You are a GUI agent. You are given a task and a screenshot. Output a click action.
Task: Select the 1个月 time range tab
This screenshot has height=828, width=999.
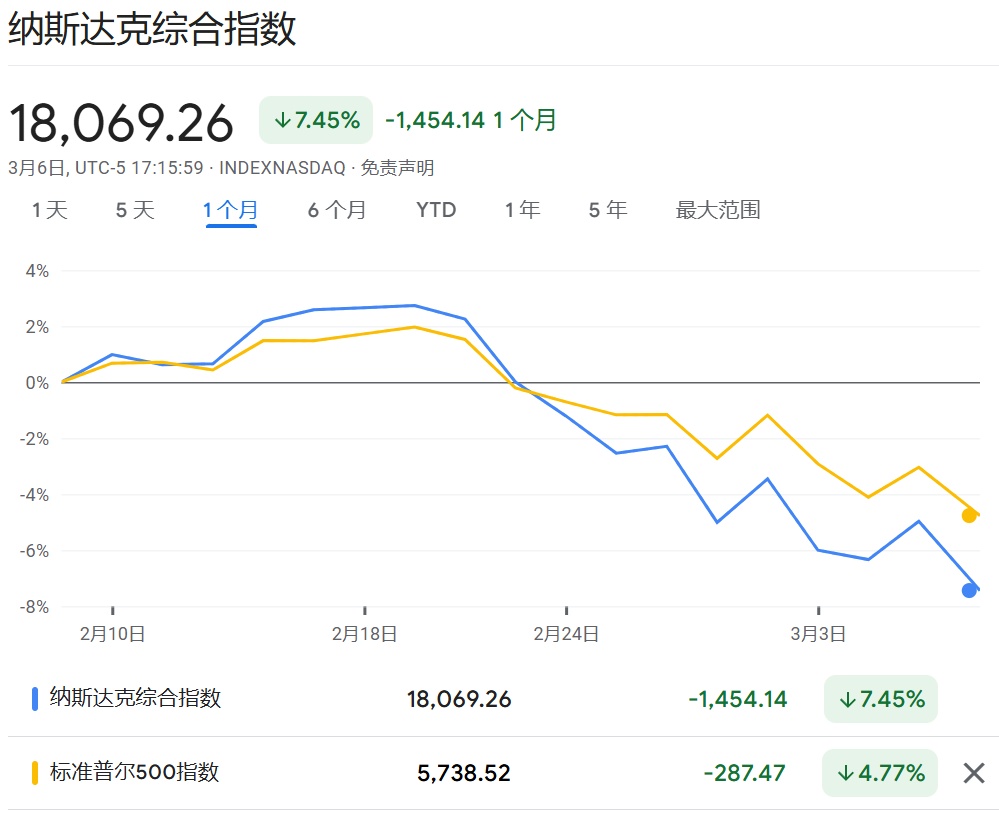pyautogui.click(x=231, y=210)
